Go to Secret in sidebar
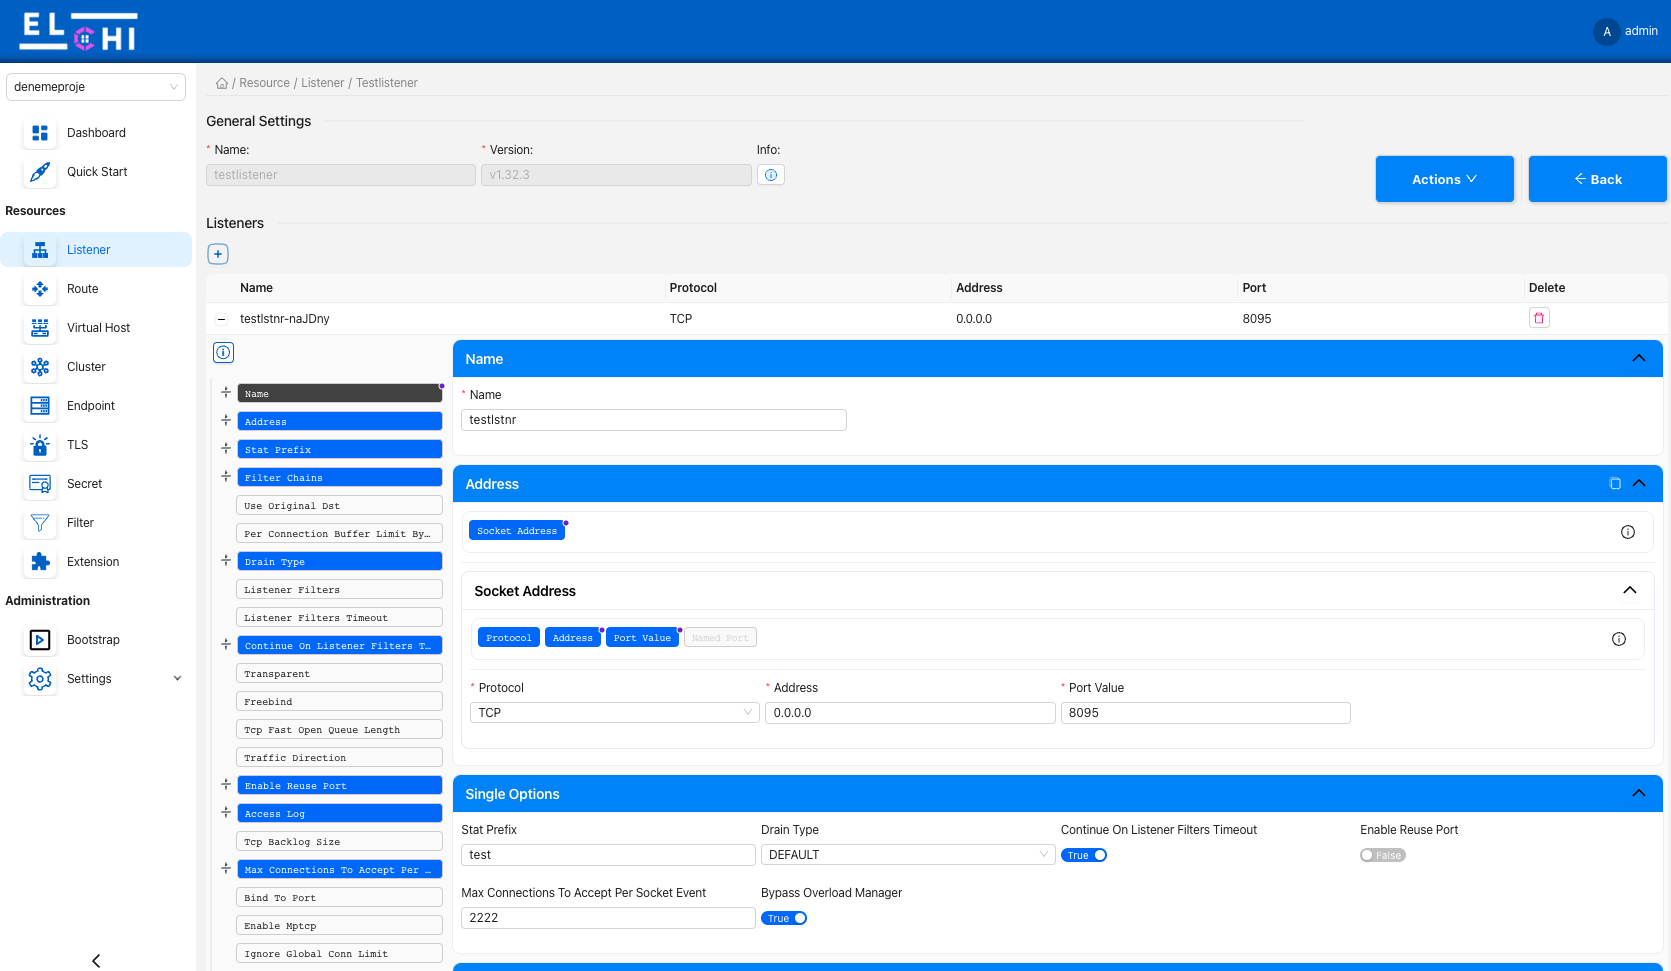Image resolution: width=1671 pixels, height=971 pixels. (85, 484)
